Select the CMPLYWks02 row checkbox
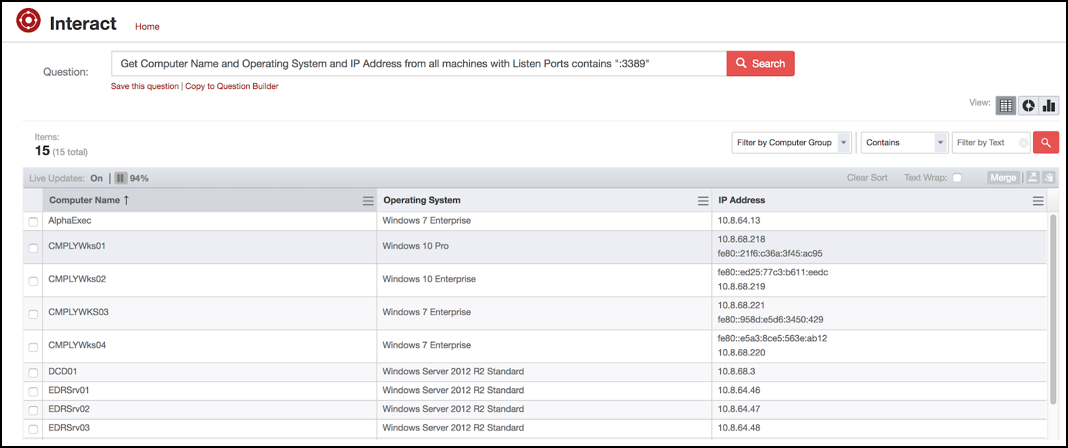 [33, 281]
